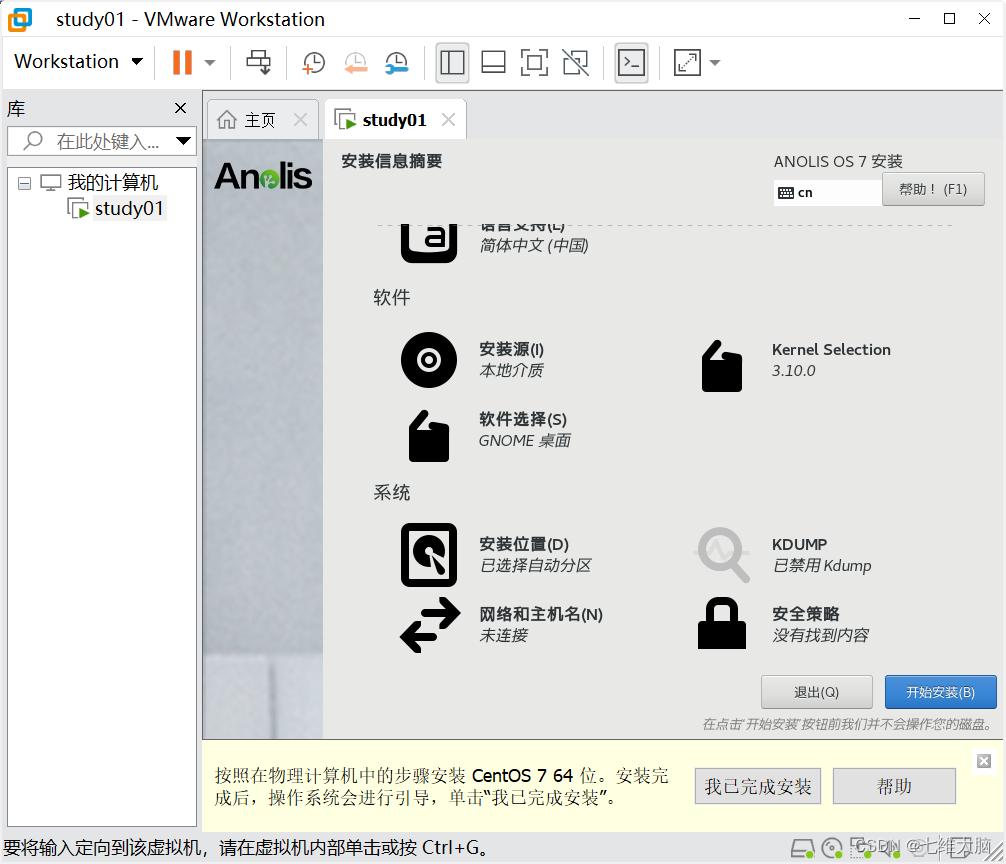
Task: Close the study01 tab
Action: (x=448, y=119)
